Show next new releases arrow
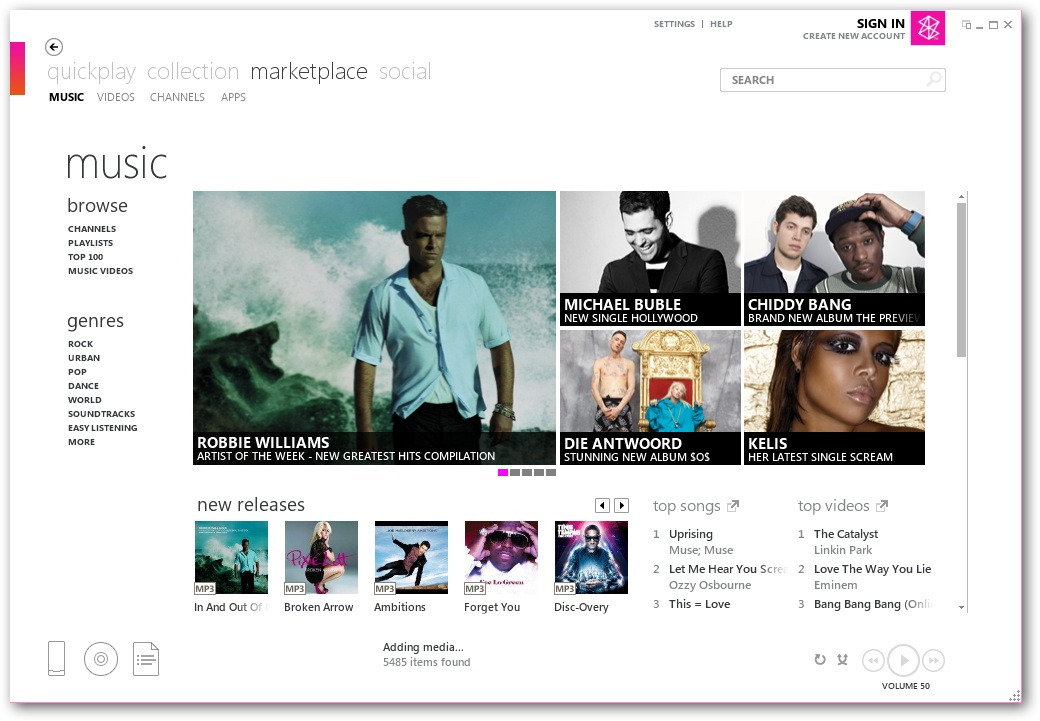This screenshot has width=1040, height=721. pos(621,505)
